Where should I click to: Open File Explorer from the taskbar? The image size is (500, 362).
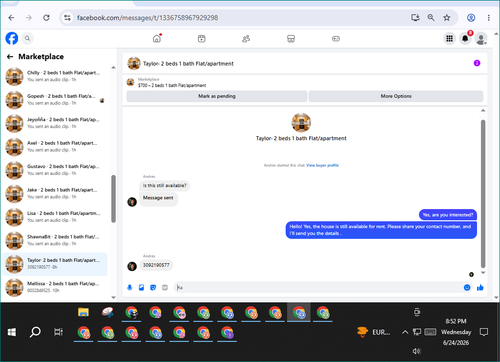tap(83, 312)
